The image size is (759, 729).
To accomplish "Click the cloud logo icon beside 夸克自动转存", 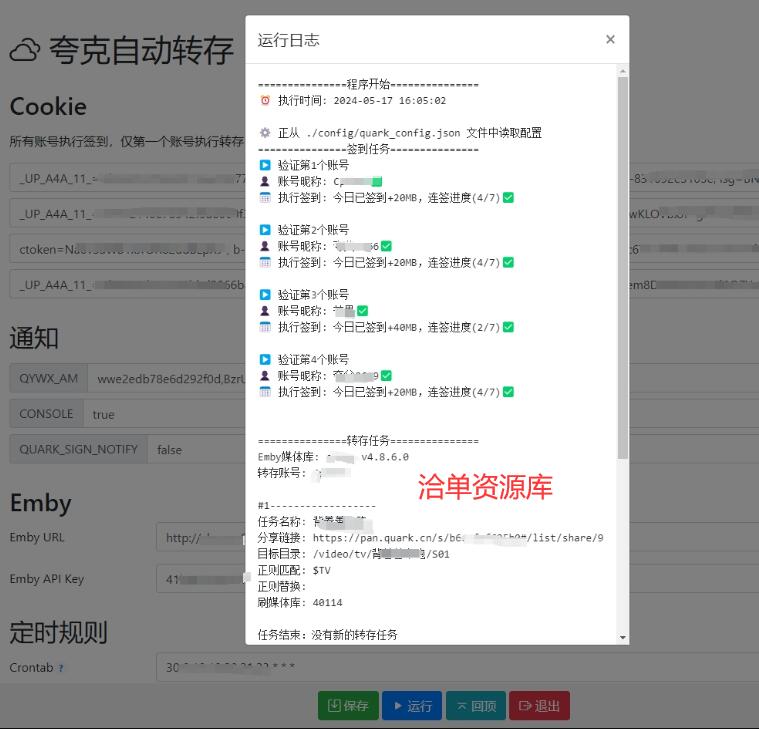I will [25, 50].
